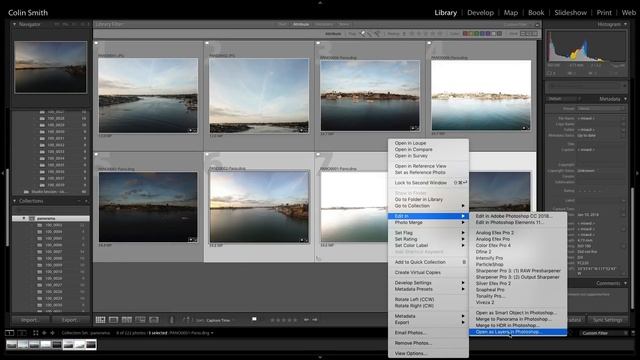This screenshot has height=360, width=640.
Task: Click the Sync Settings button
Action: coord(607,320)
